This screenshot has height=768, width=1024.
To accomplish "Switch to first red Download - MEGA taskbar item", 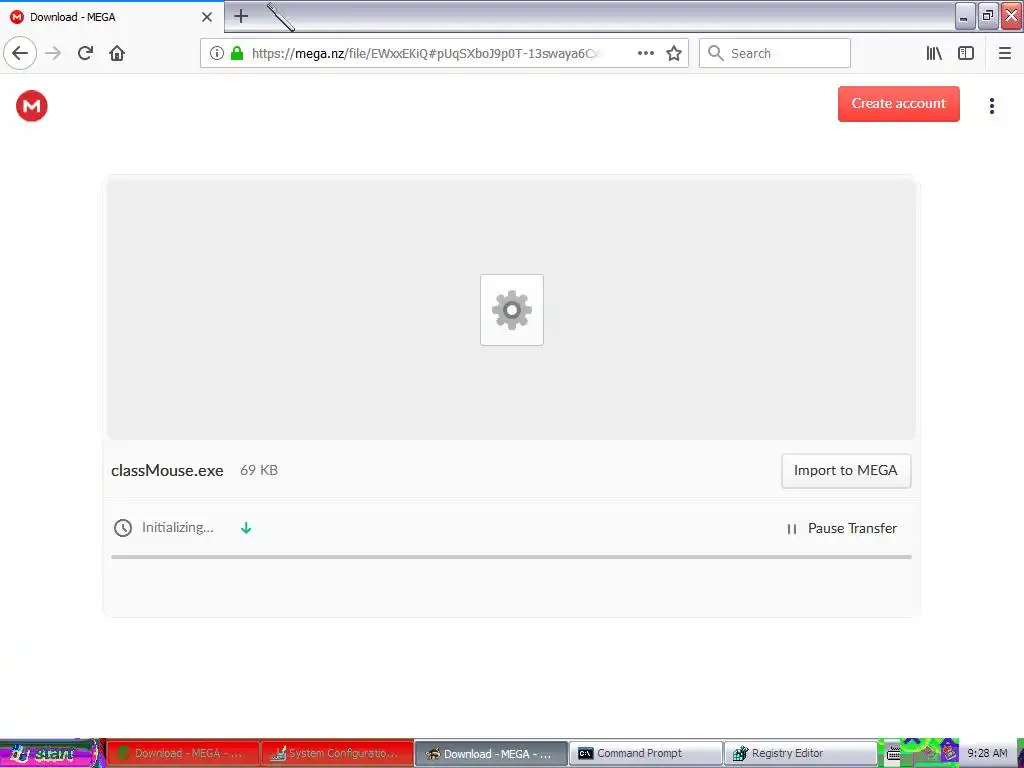I will (x=184, y=754).
